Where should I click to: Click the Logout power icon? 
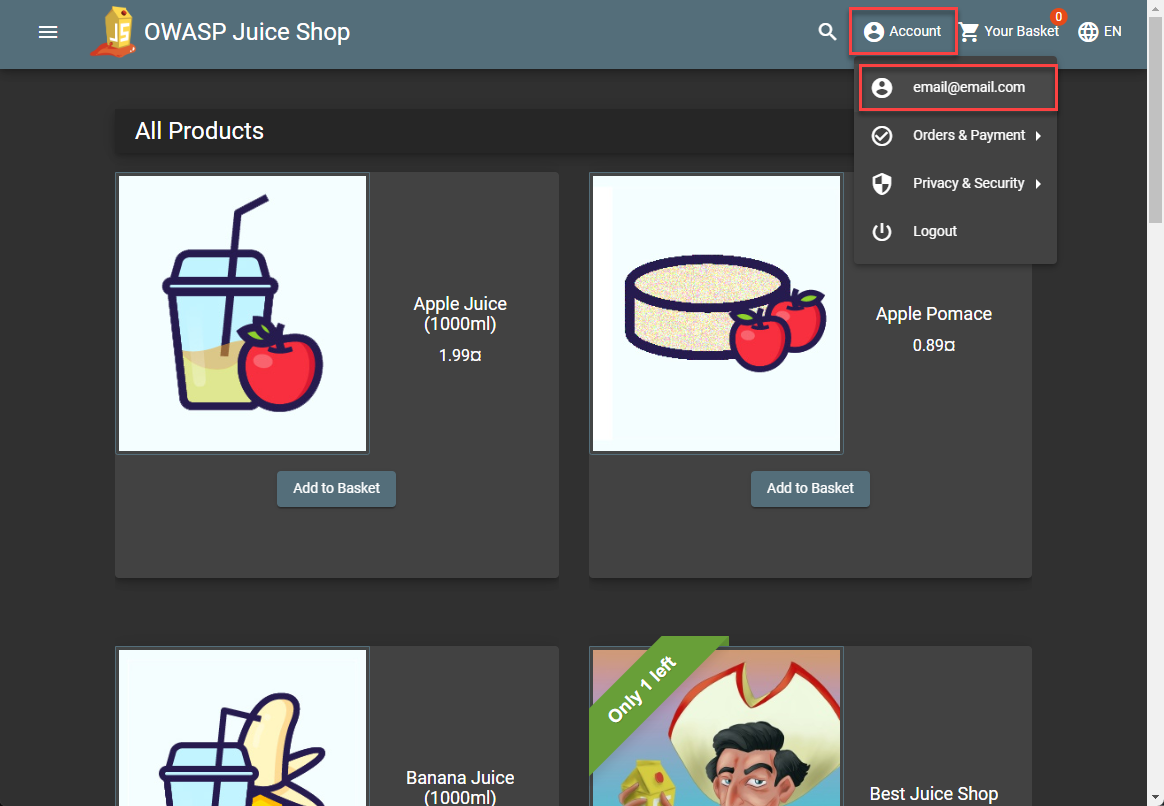tap(881, 232)
